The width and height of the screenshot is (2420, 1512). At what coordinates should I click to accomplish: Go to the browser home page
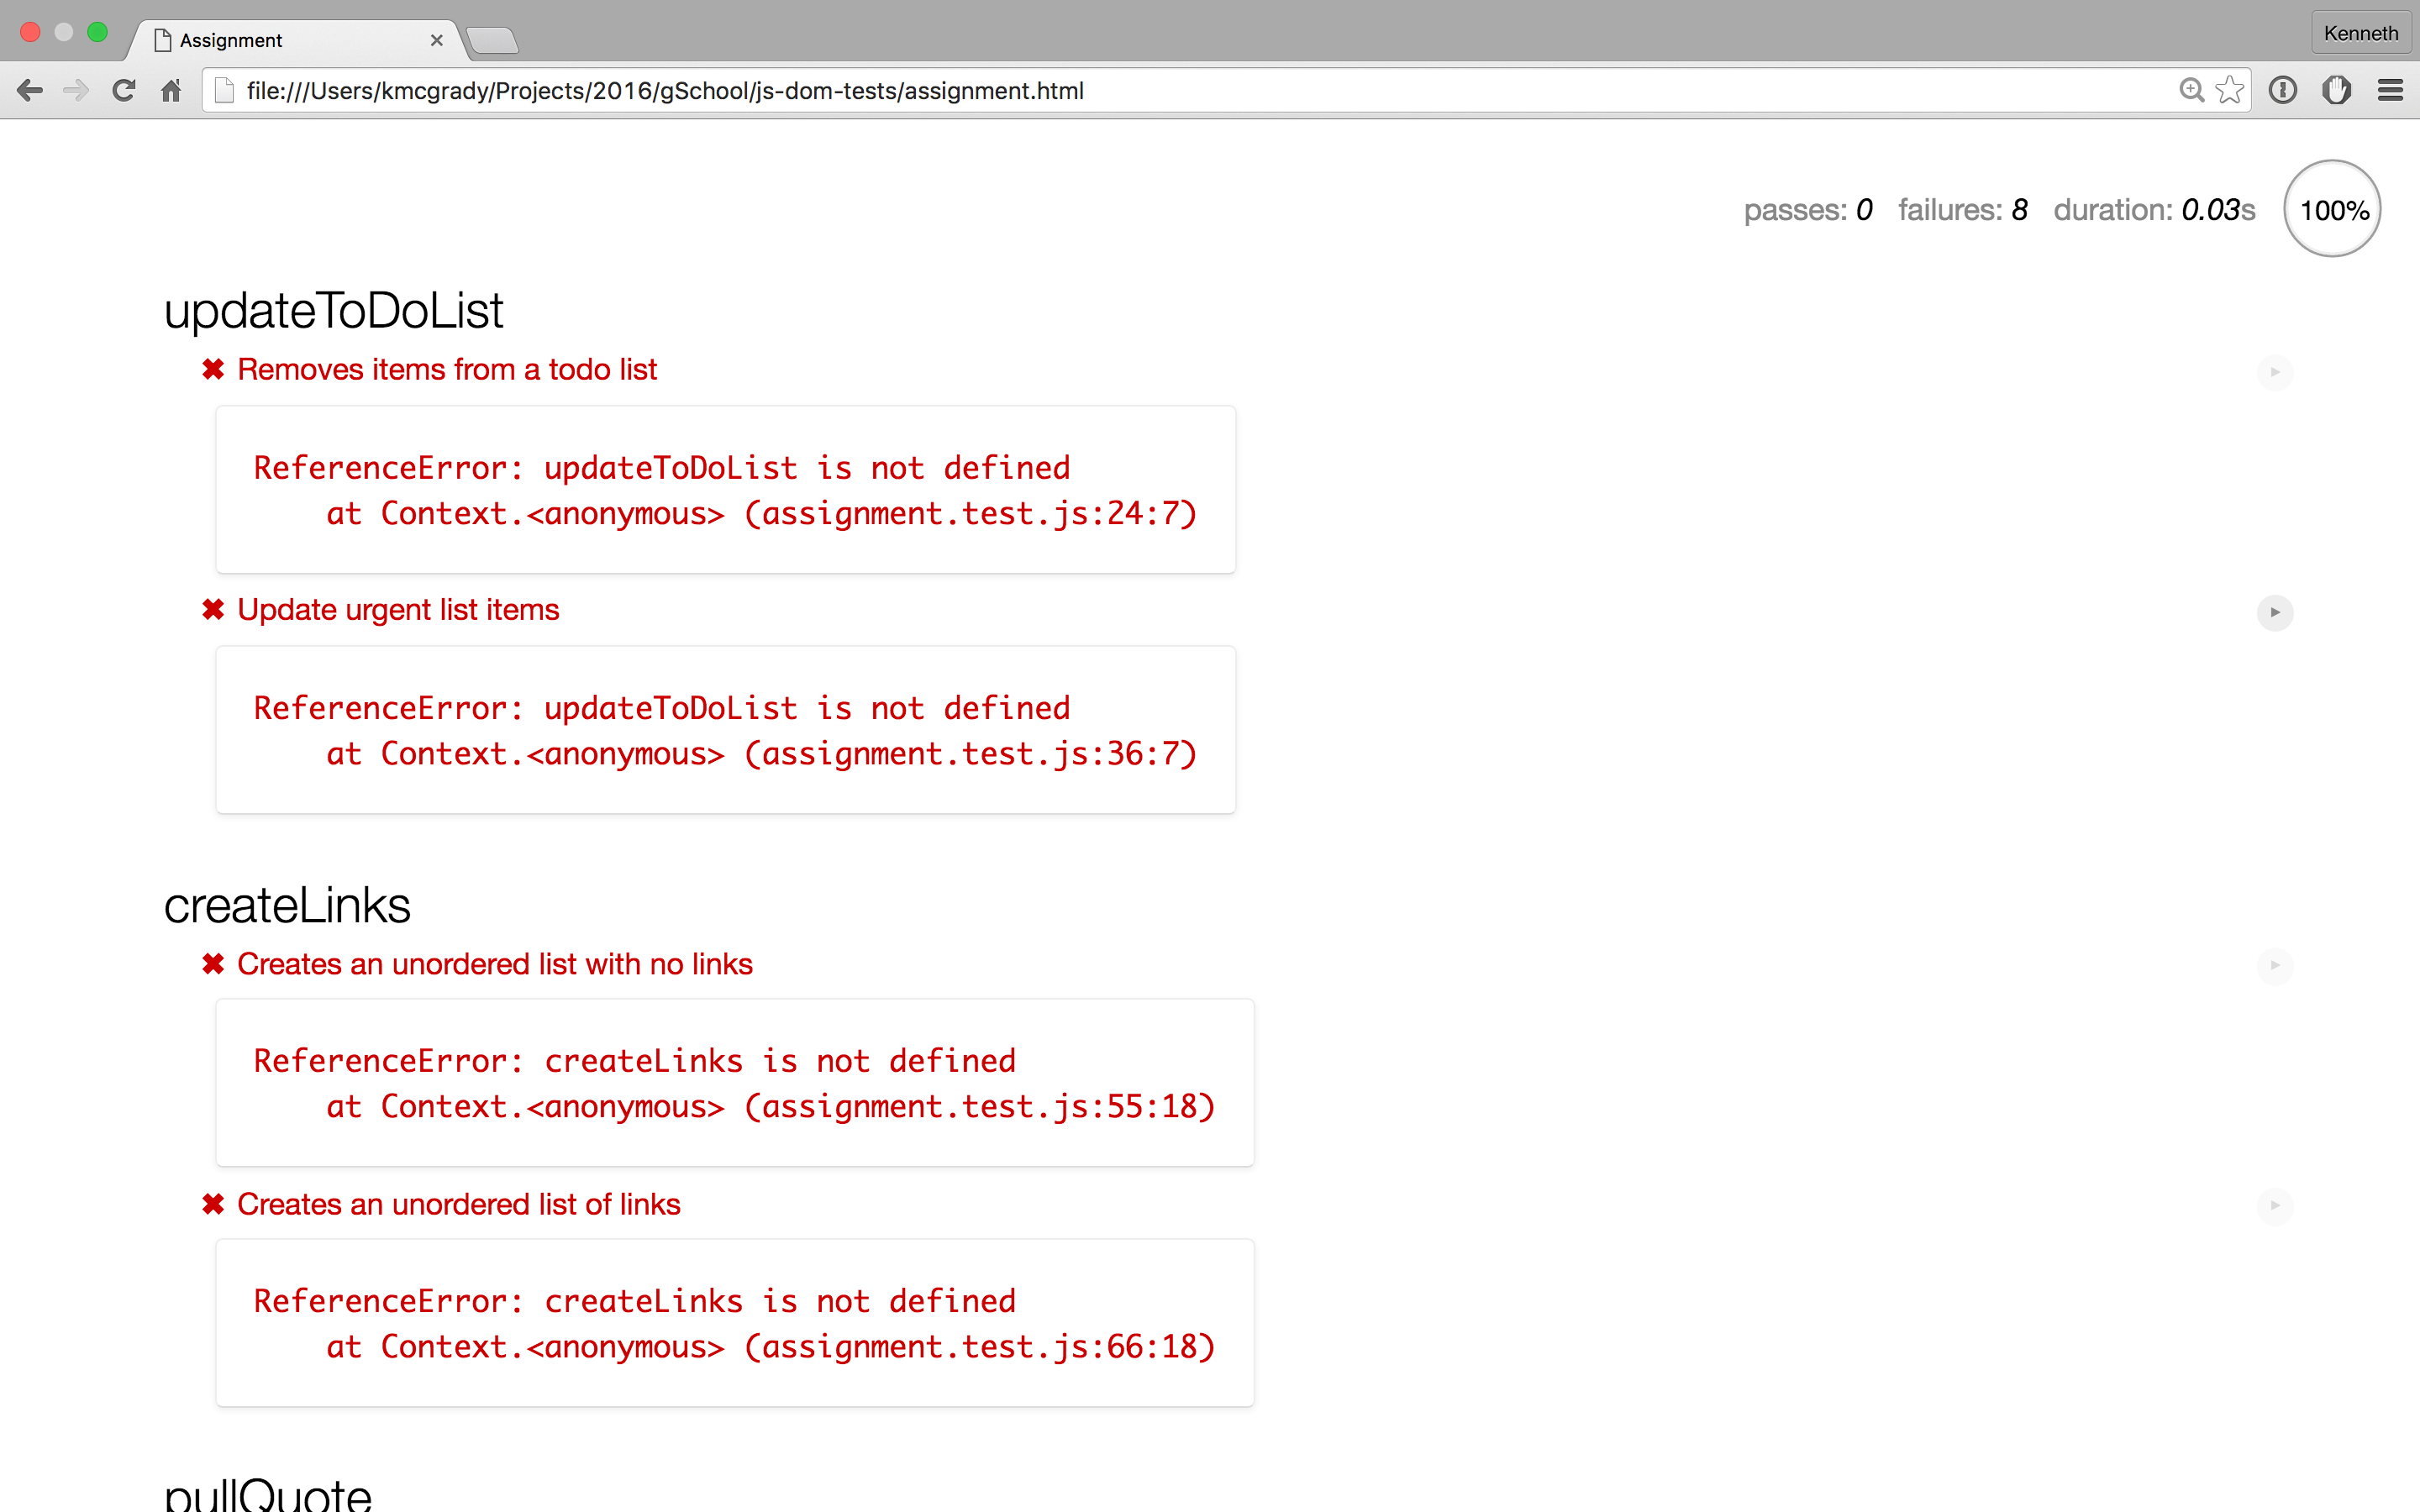171,91
